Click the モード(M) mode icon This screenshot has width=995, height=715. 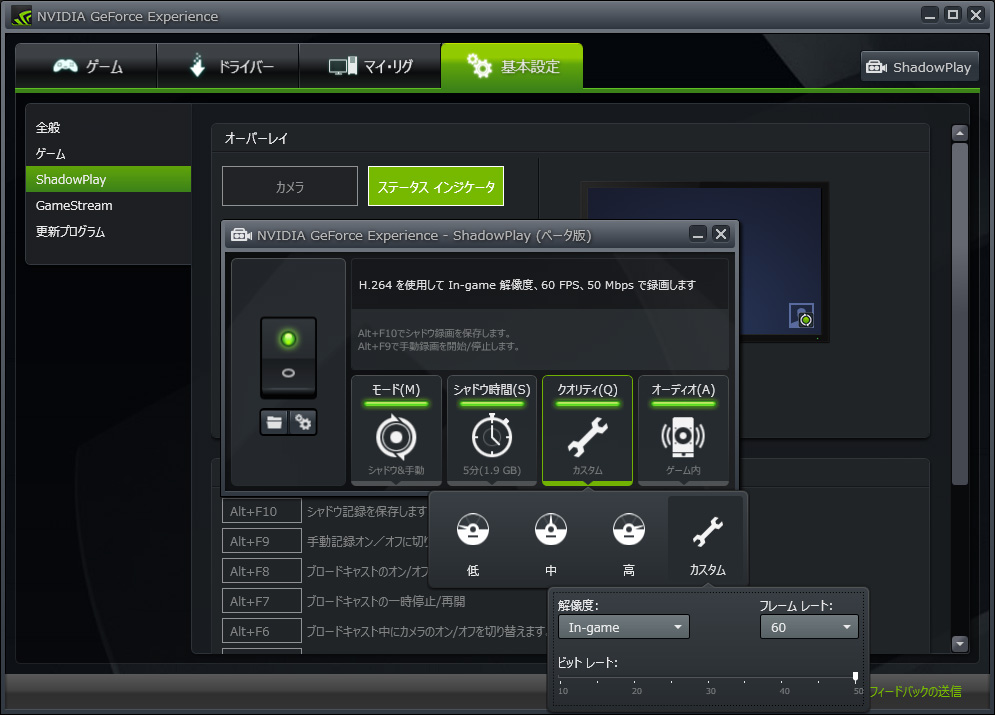pos(396,437)
